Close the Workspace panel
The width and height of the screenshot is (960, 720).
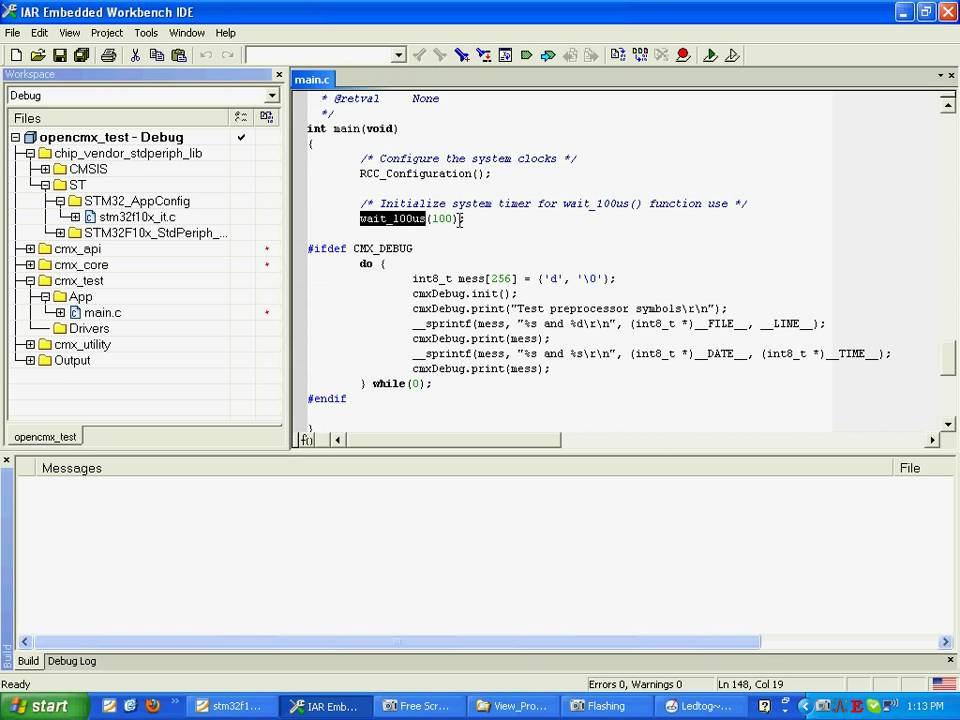pos(279,75)
